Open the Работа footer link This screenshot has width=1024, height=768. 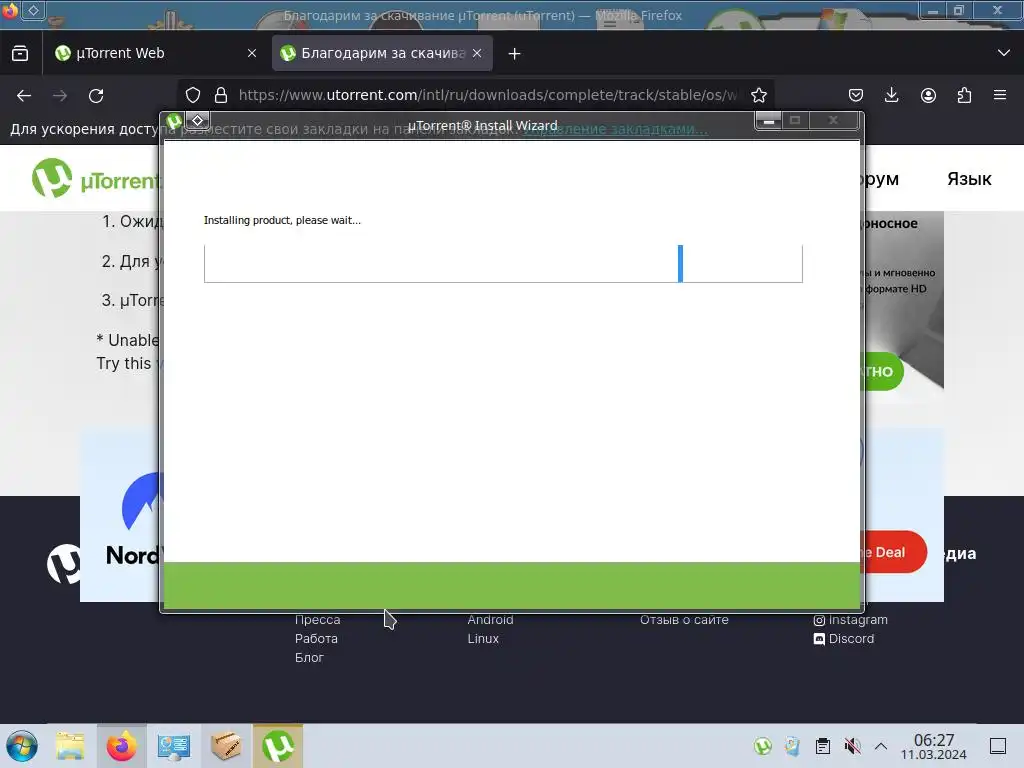316,639
